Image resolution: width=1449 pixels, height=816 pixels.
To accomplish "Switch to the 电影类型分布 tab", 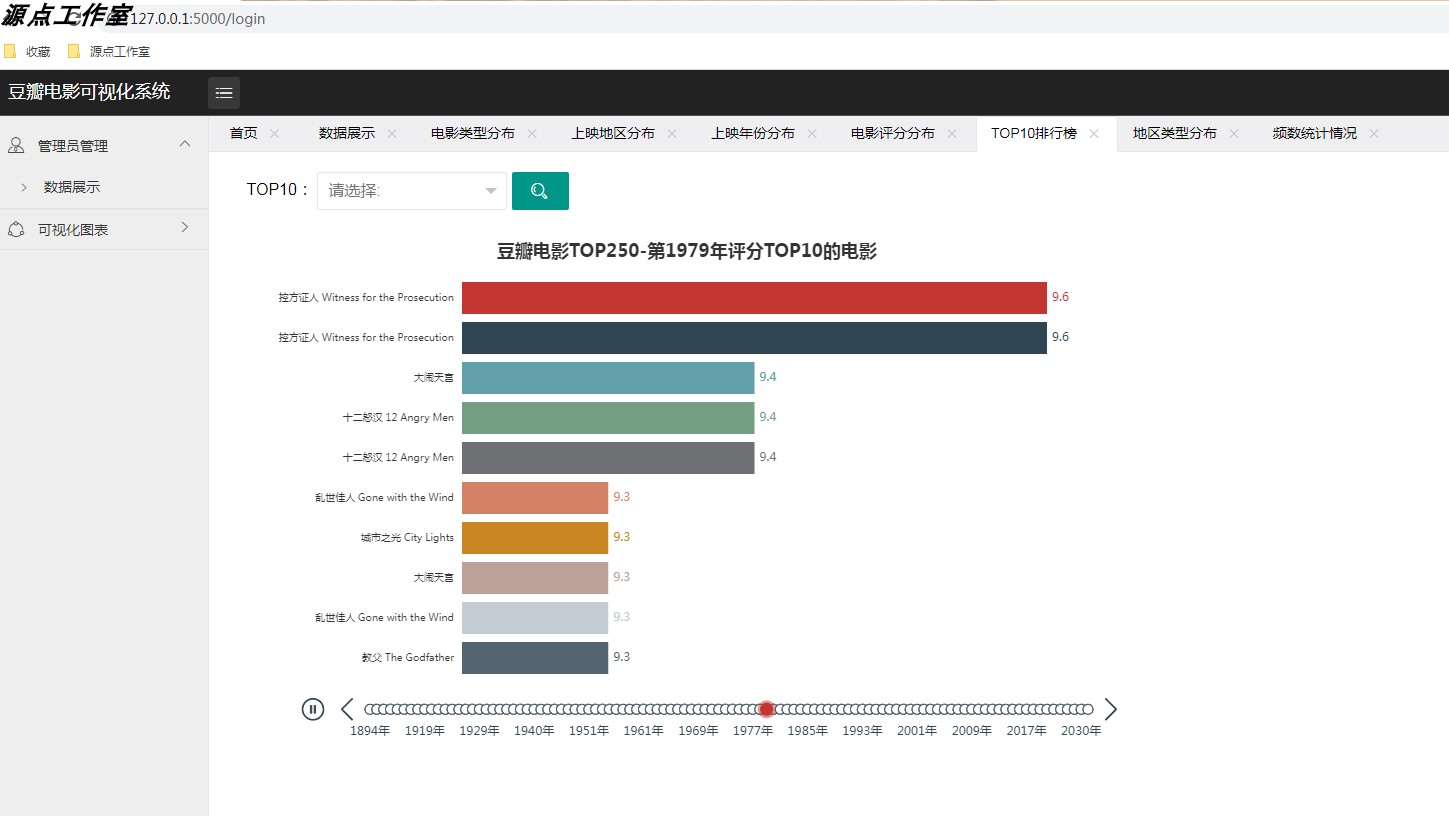I will click(473, 133).
